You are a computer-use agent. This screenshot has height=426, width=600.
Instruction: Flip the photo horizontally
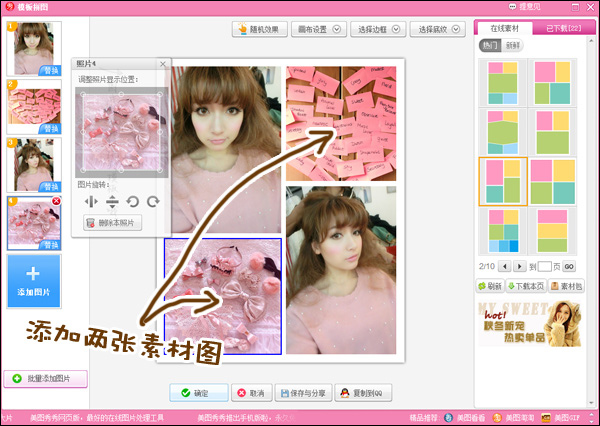pos(91,201)
